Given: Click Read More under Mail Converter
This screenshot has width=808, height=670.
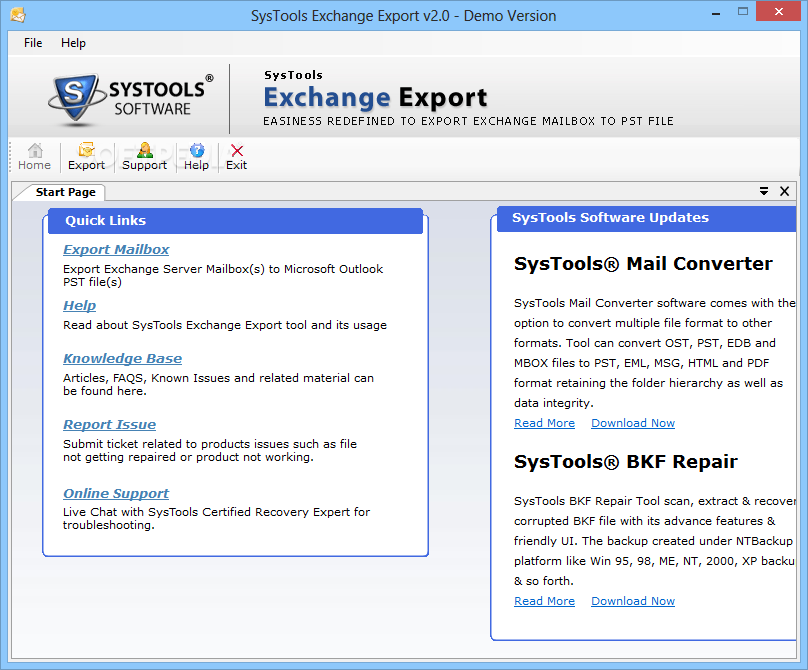Looking at the screenshot, I should coord(544,423).
